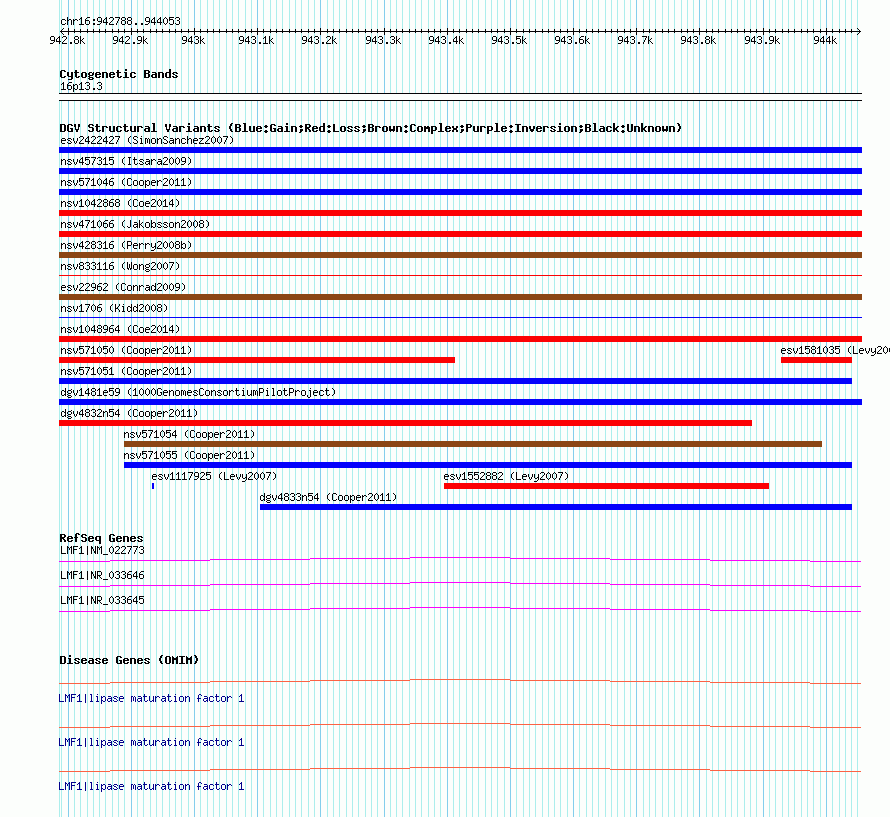Open the third LMF1|lipase maturation factor 1 link

(x=152, y=786)
